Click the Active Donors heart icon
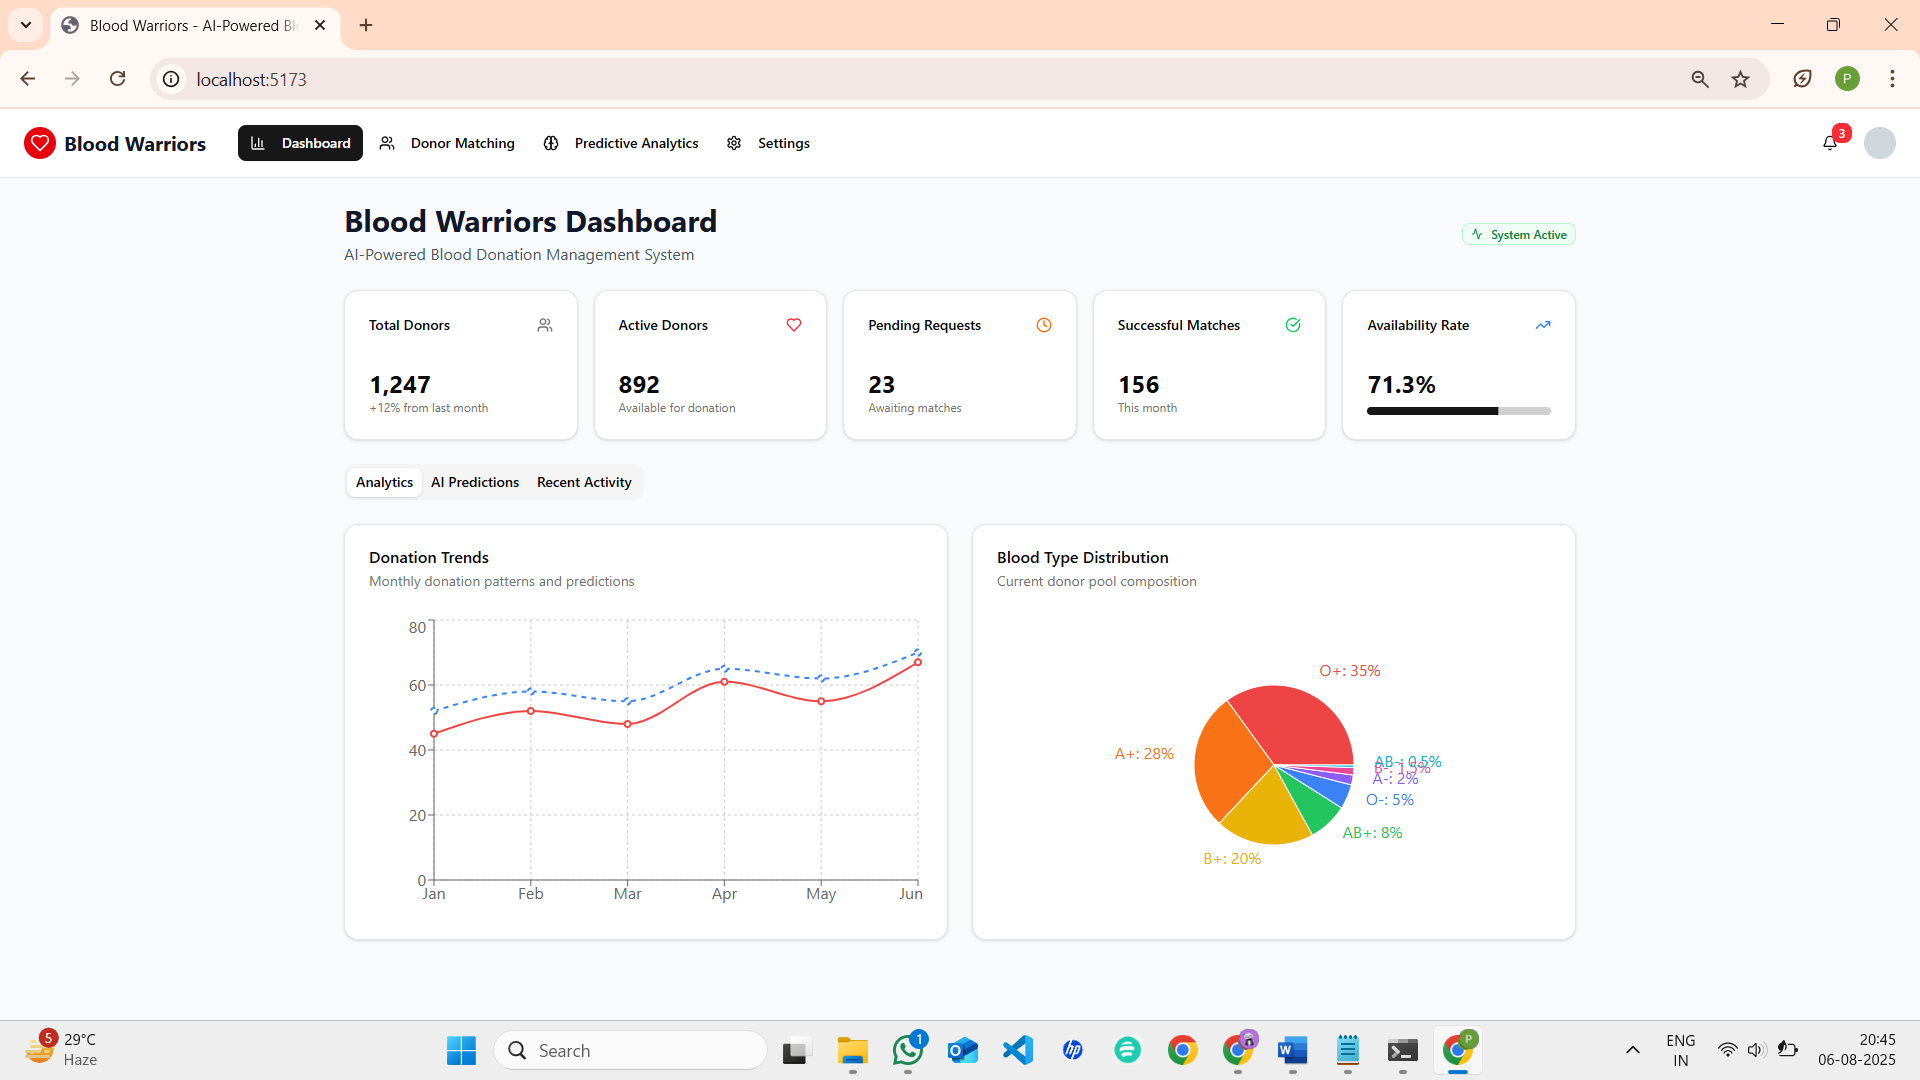Image resolution: width=1920 pixels, height=1080 pixels. click(x=794, y=325)
